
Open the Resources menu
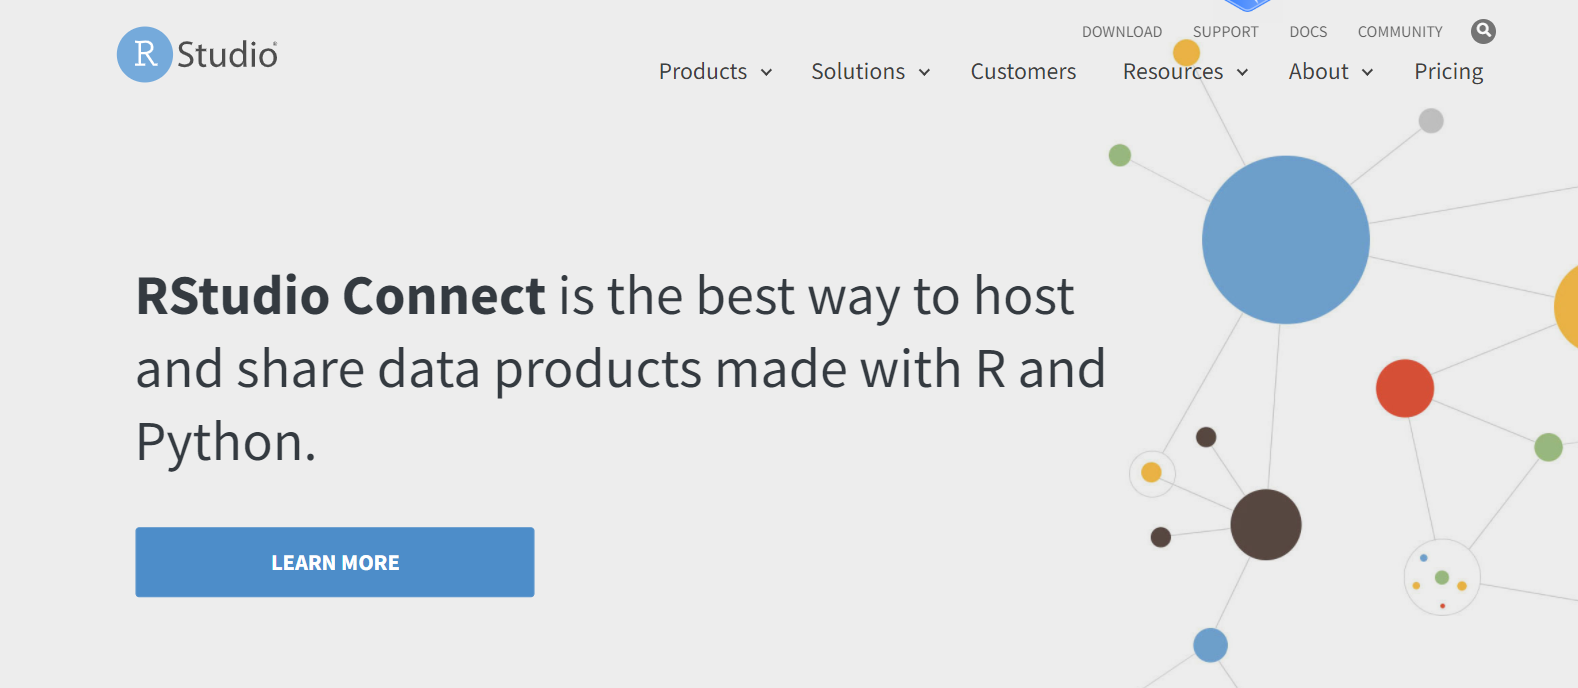click(1173, 72)
